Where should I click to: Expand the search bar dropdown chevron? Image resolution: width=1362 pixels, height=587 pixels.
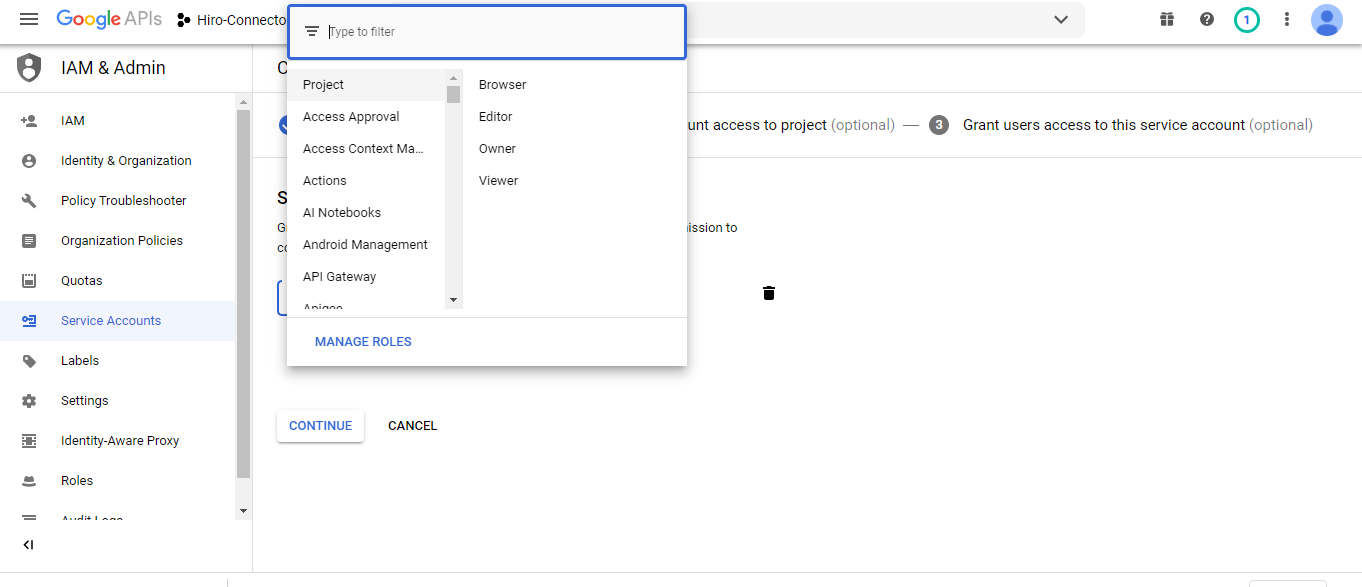click(1061, 20)
